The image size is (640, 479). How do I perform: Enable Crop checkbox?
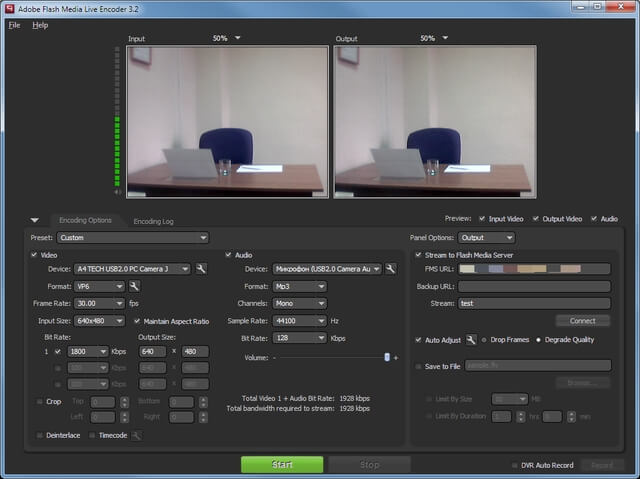pyautogui.click(x=40, y=401)
